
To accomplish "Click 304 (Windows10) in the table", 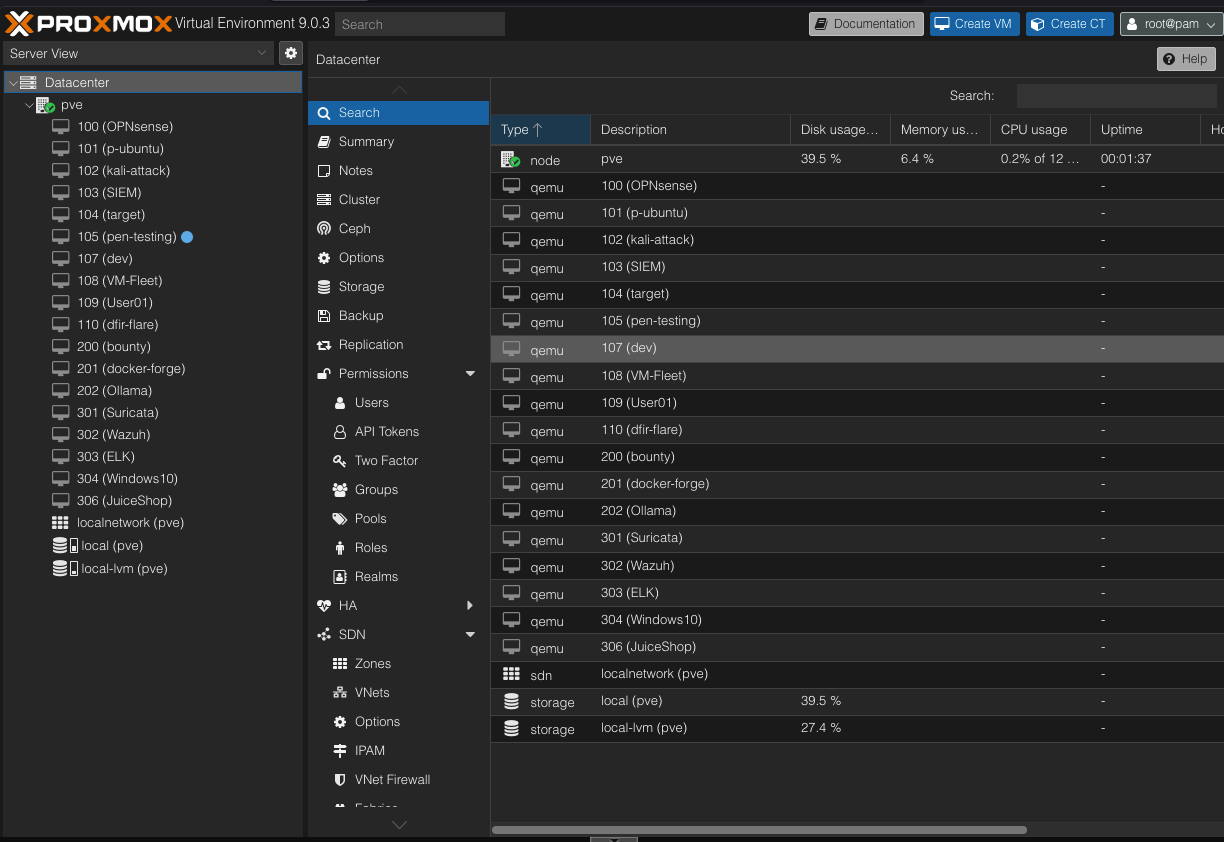I will coord(651,620).
